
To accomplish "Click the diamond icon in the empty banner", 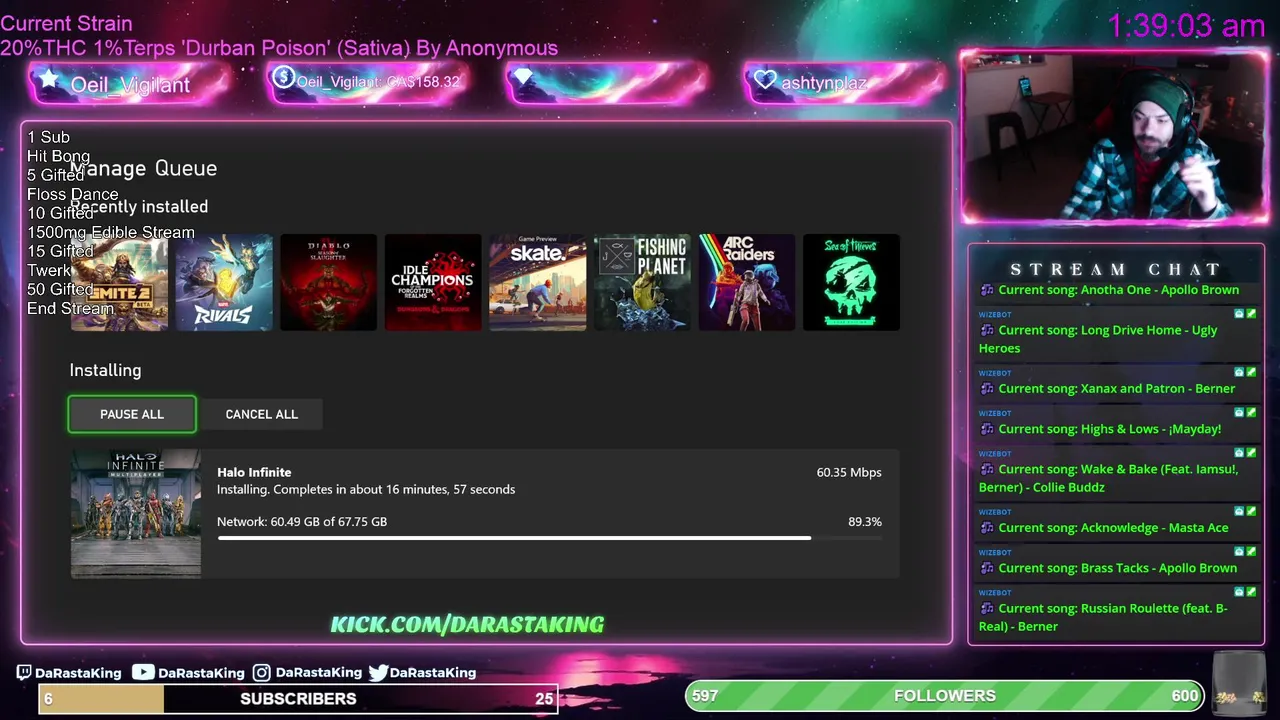I will pyautogui.click(x=525, y=78).
